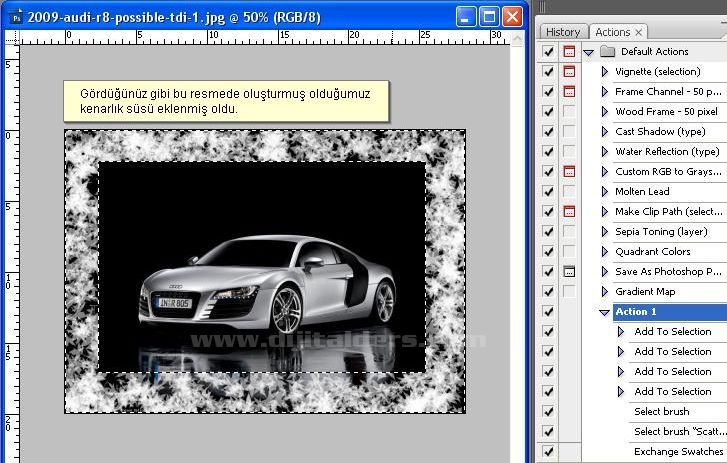Click the Frame Channel - 50 p... action name

coord(668,91)
